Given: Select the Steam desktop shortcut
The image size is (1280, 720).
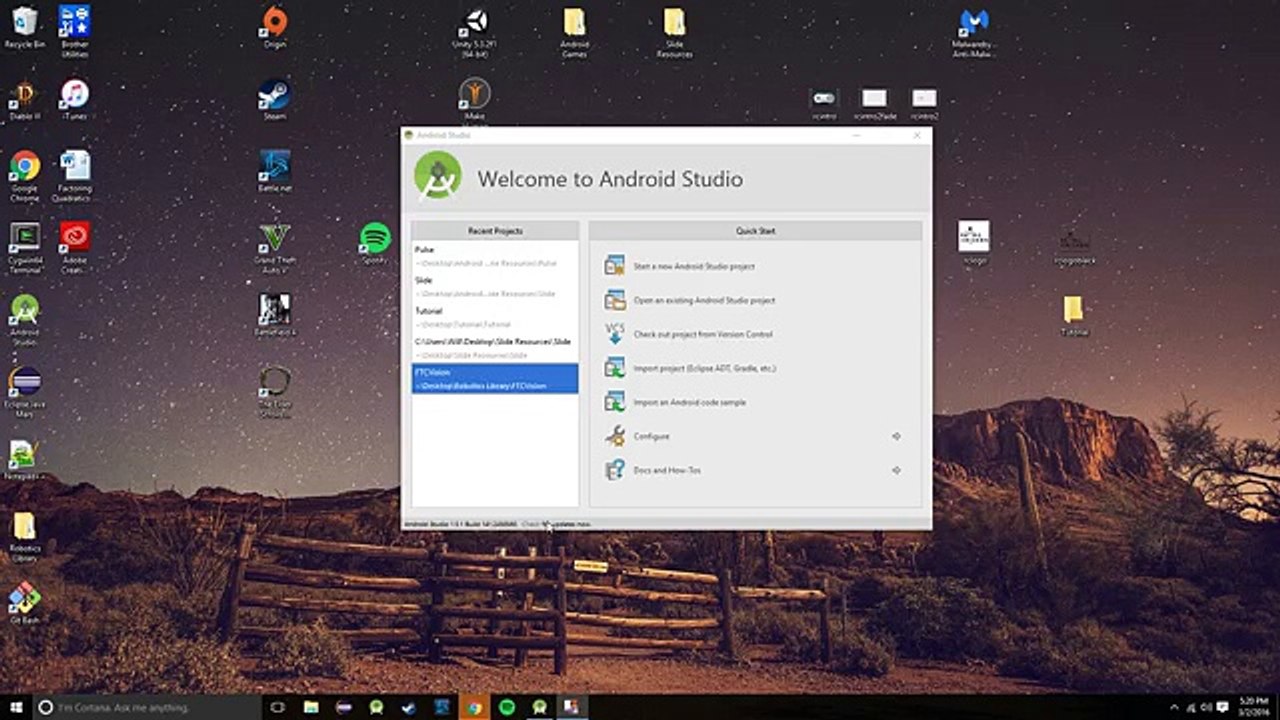Looking at the screenshot, I should [274, 100].
